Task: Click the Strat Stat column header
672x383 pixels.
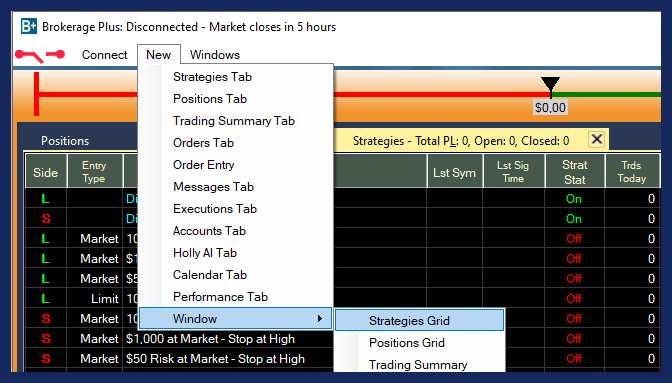Action: tap(574, 172)
